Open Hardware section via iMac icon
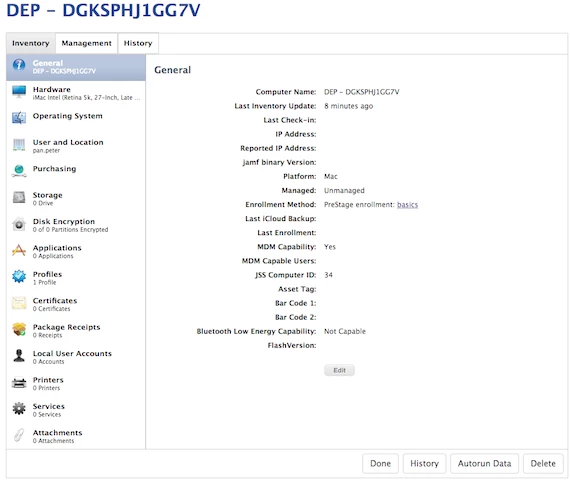This screenshot has width=570, height=480. (19, 92)
